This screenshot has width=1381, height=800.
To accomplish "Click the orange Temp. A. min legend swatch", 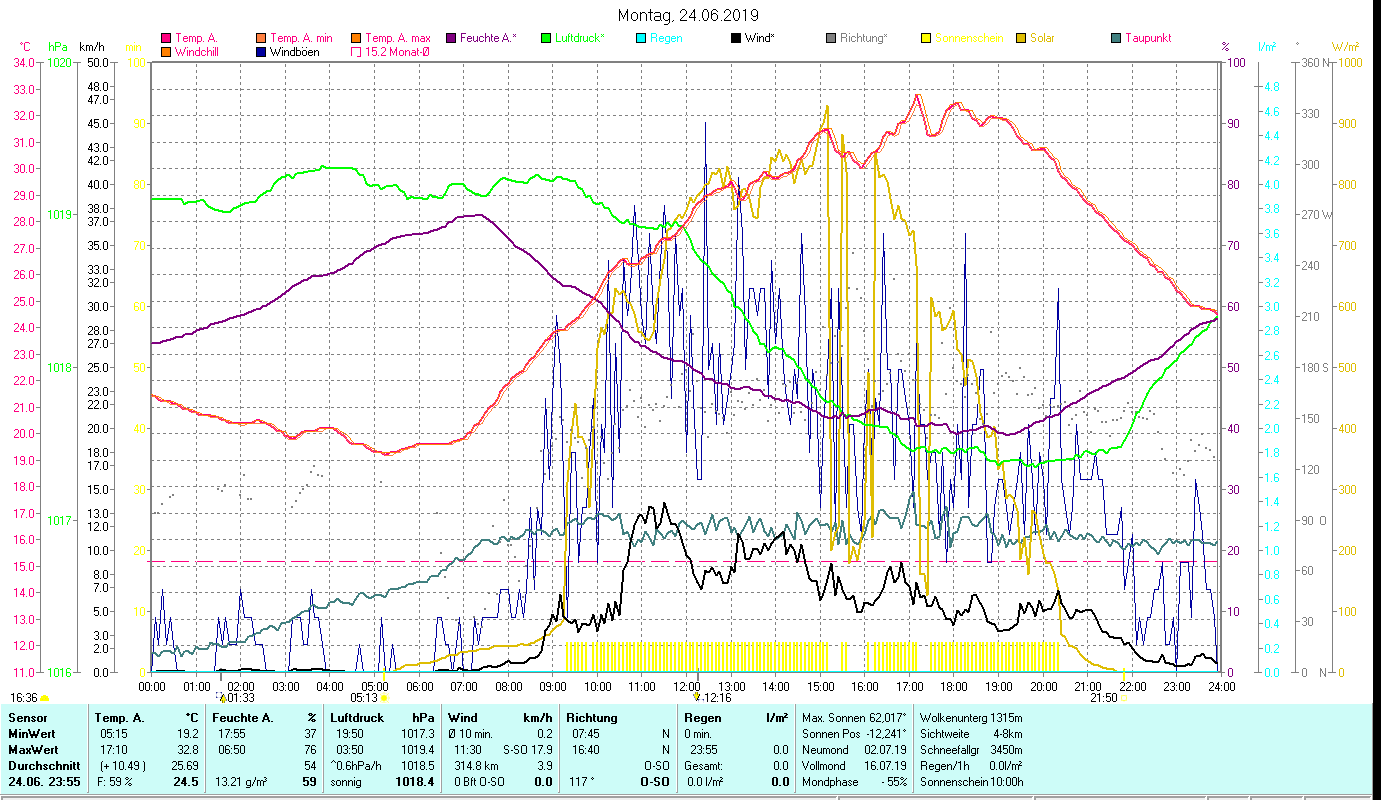I will [262, 38].
